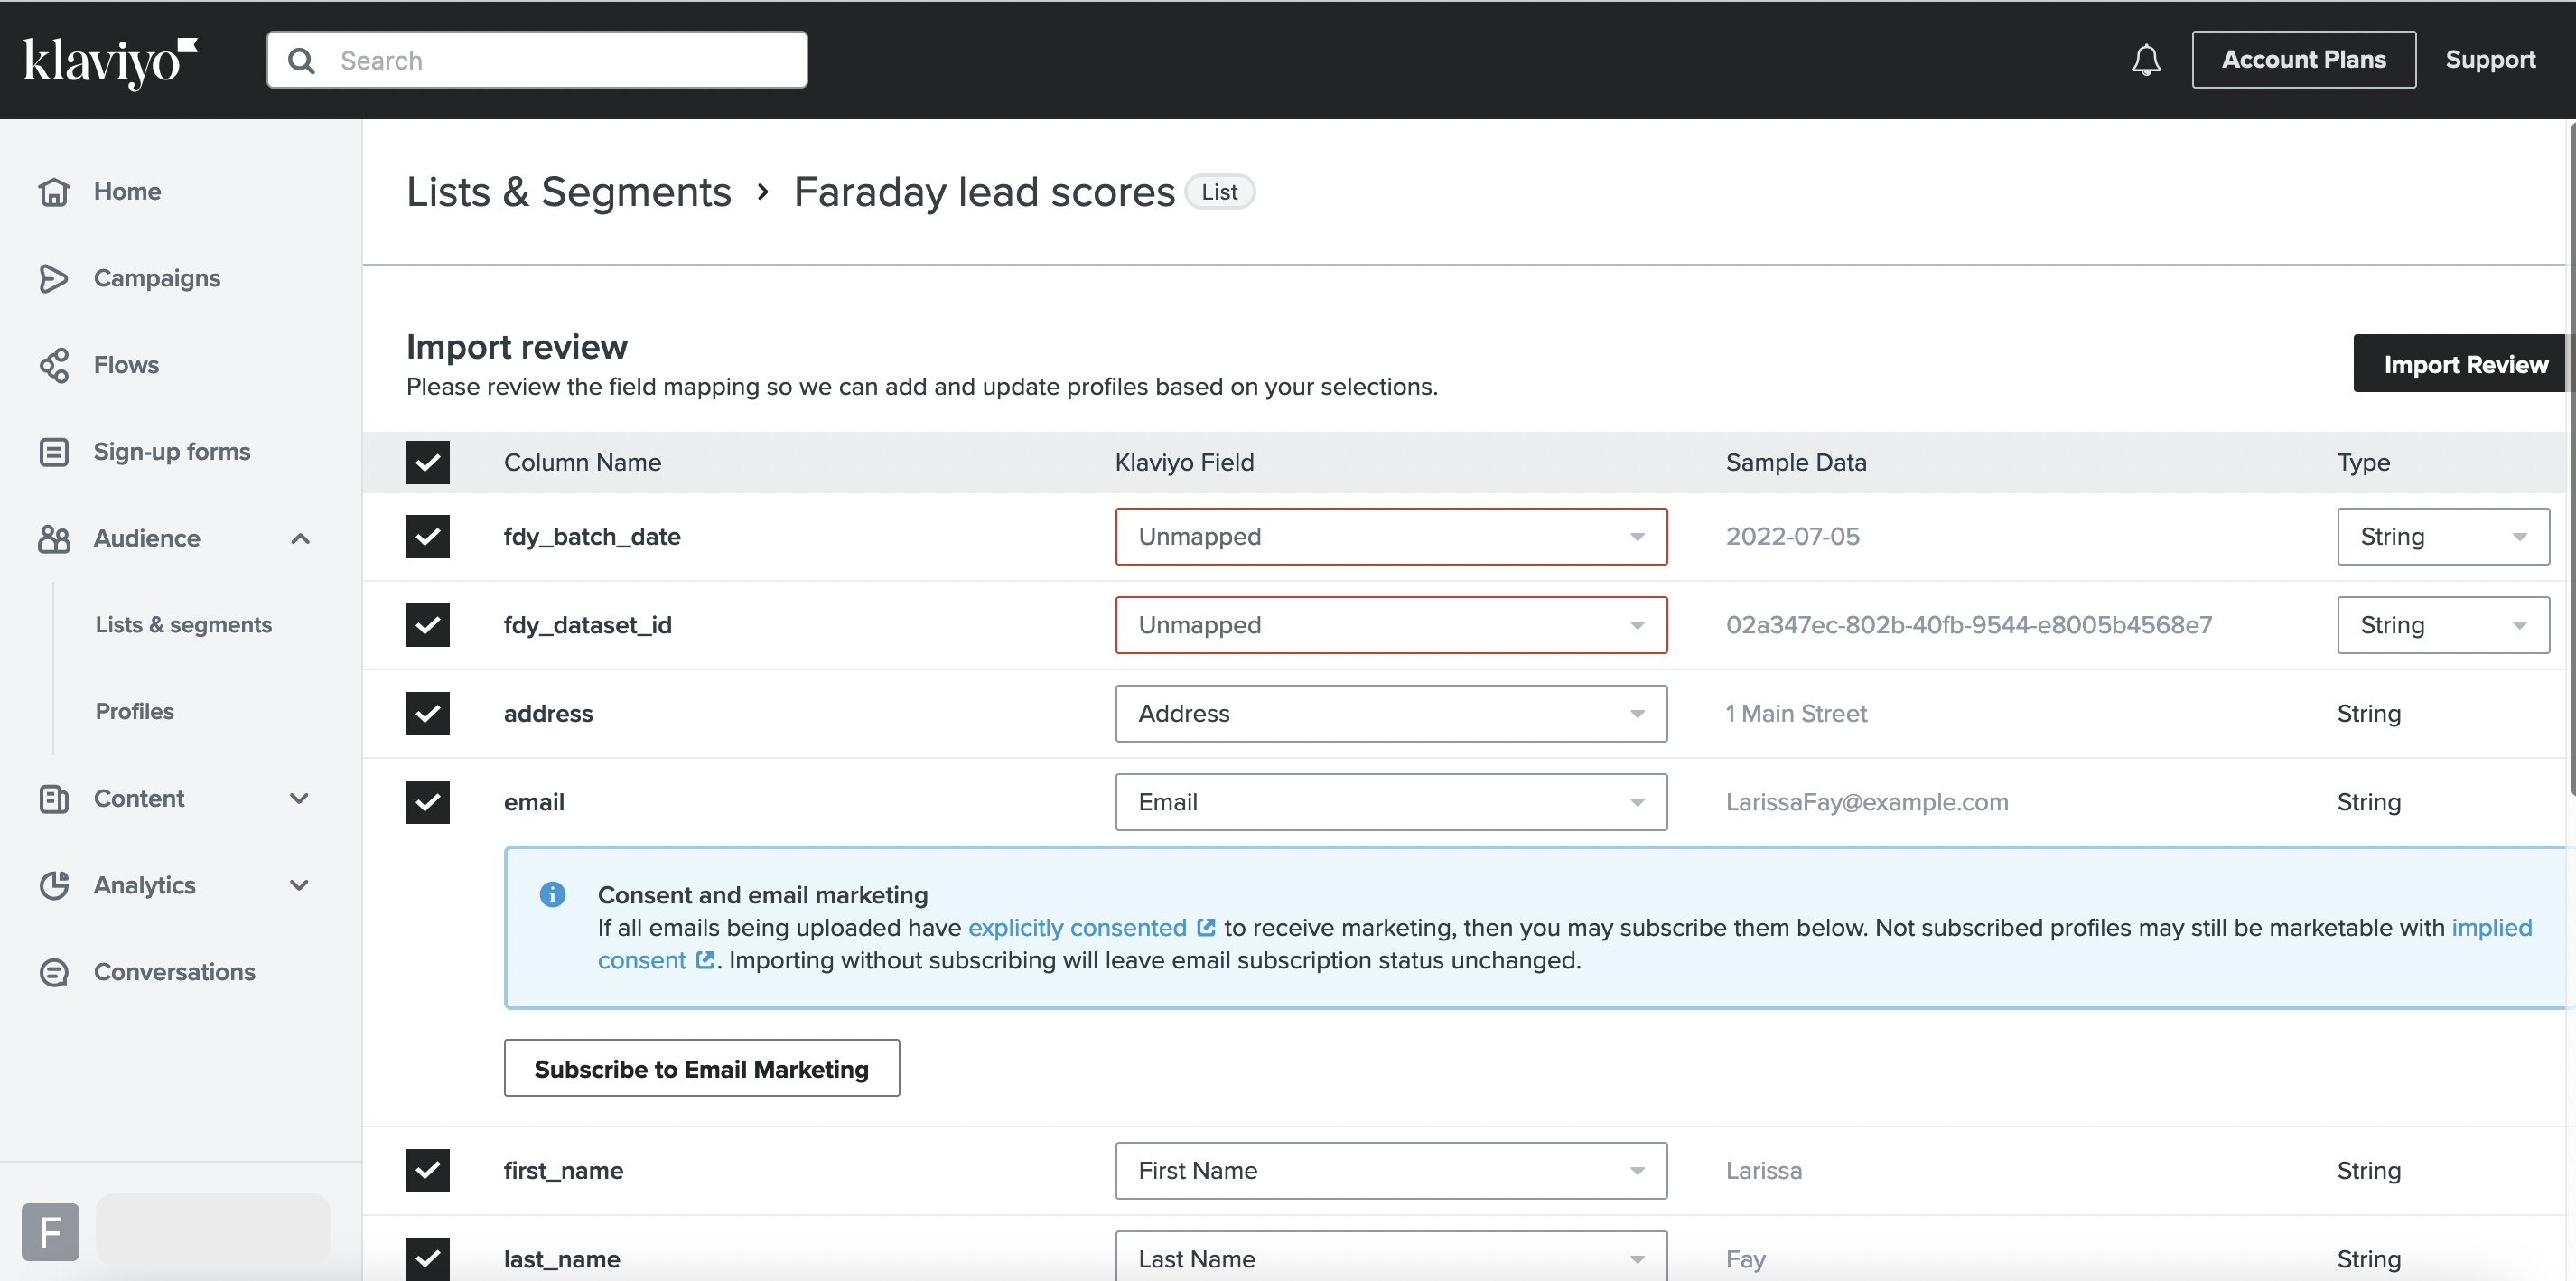2576x1281 pixels.
Task: Toggle the select-all checkbox in header row
Action: click(428, 462)
